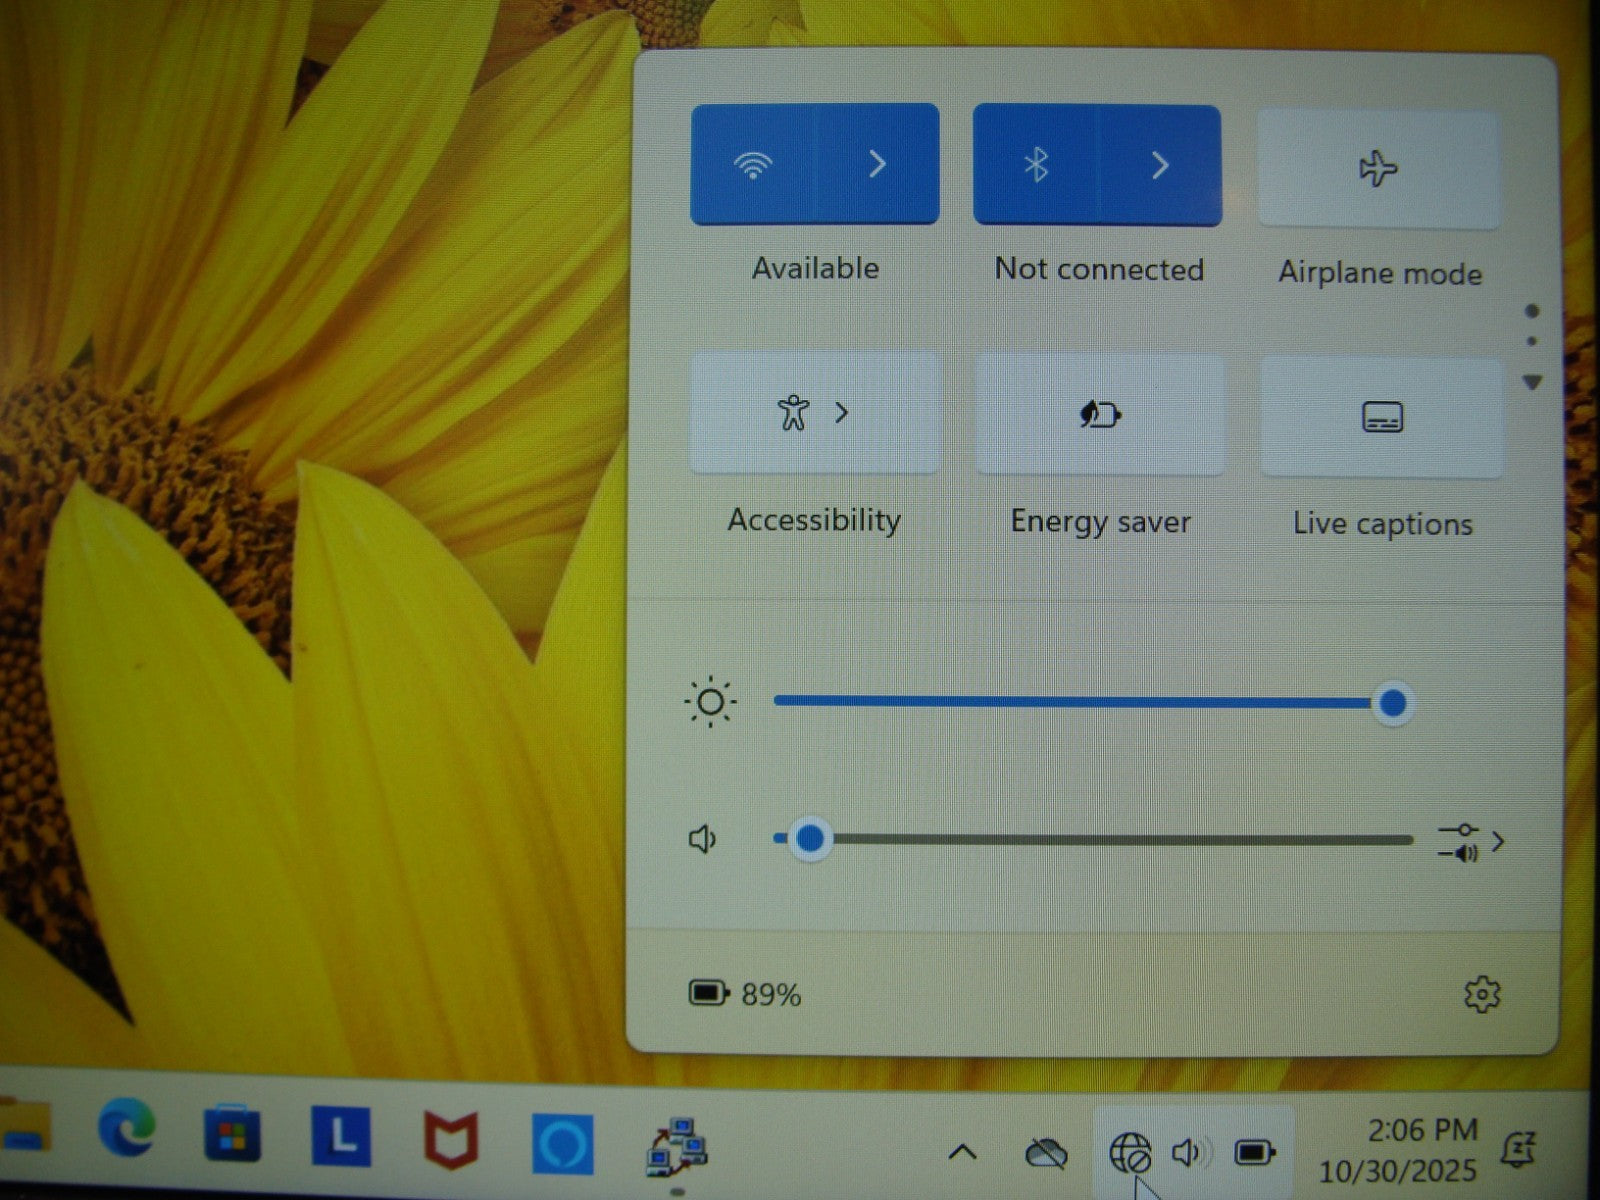Open the Accessibility options tile
The height and width of the screenshot is (1200, 1600).
point(814,413)
